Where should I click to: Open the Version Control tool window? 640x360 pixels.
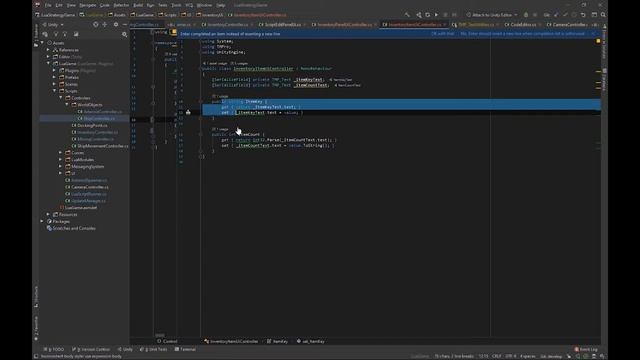pos(91,349)
